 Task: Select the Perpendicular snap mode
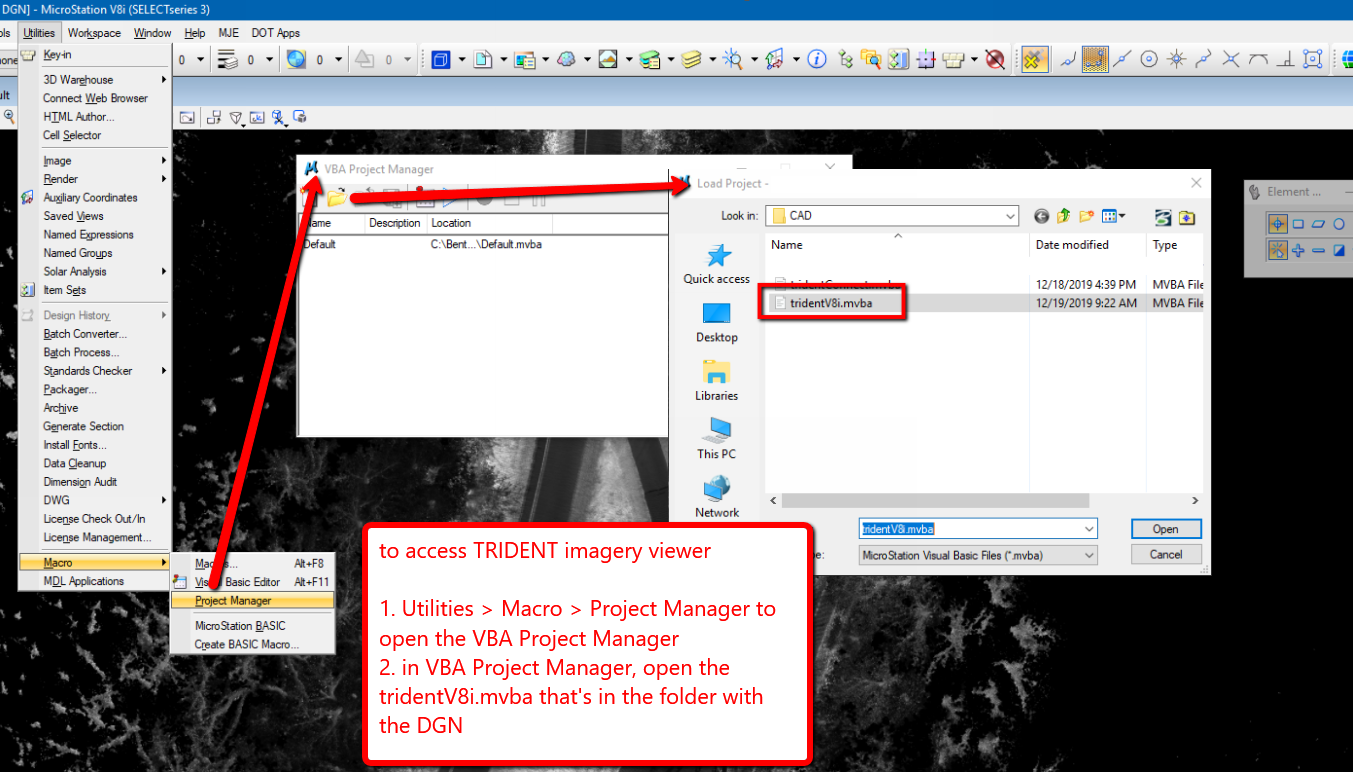[x=1286, y=60]
